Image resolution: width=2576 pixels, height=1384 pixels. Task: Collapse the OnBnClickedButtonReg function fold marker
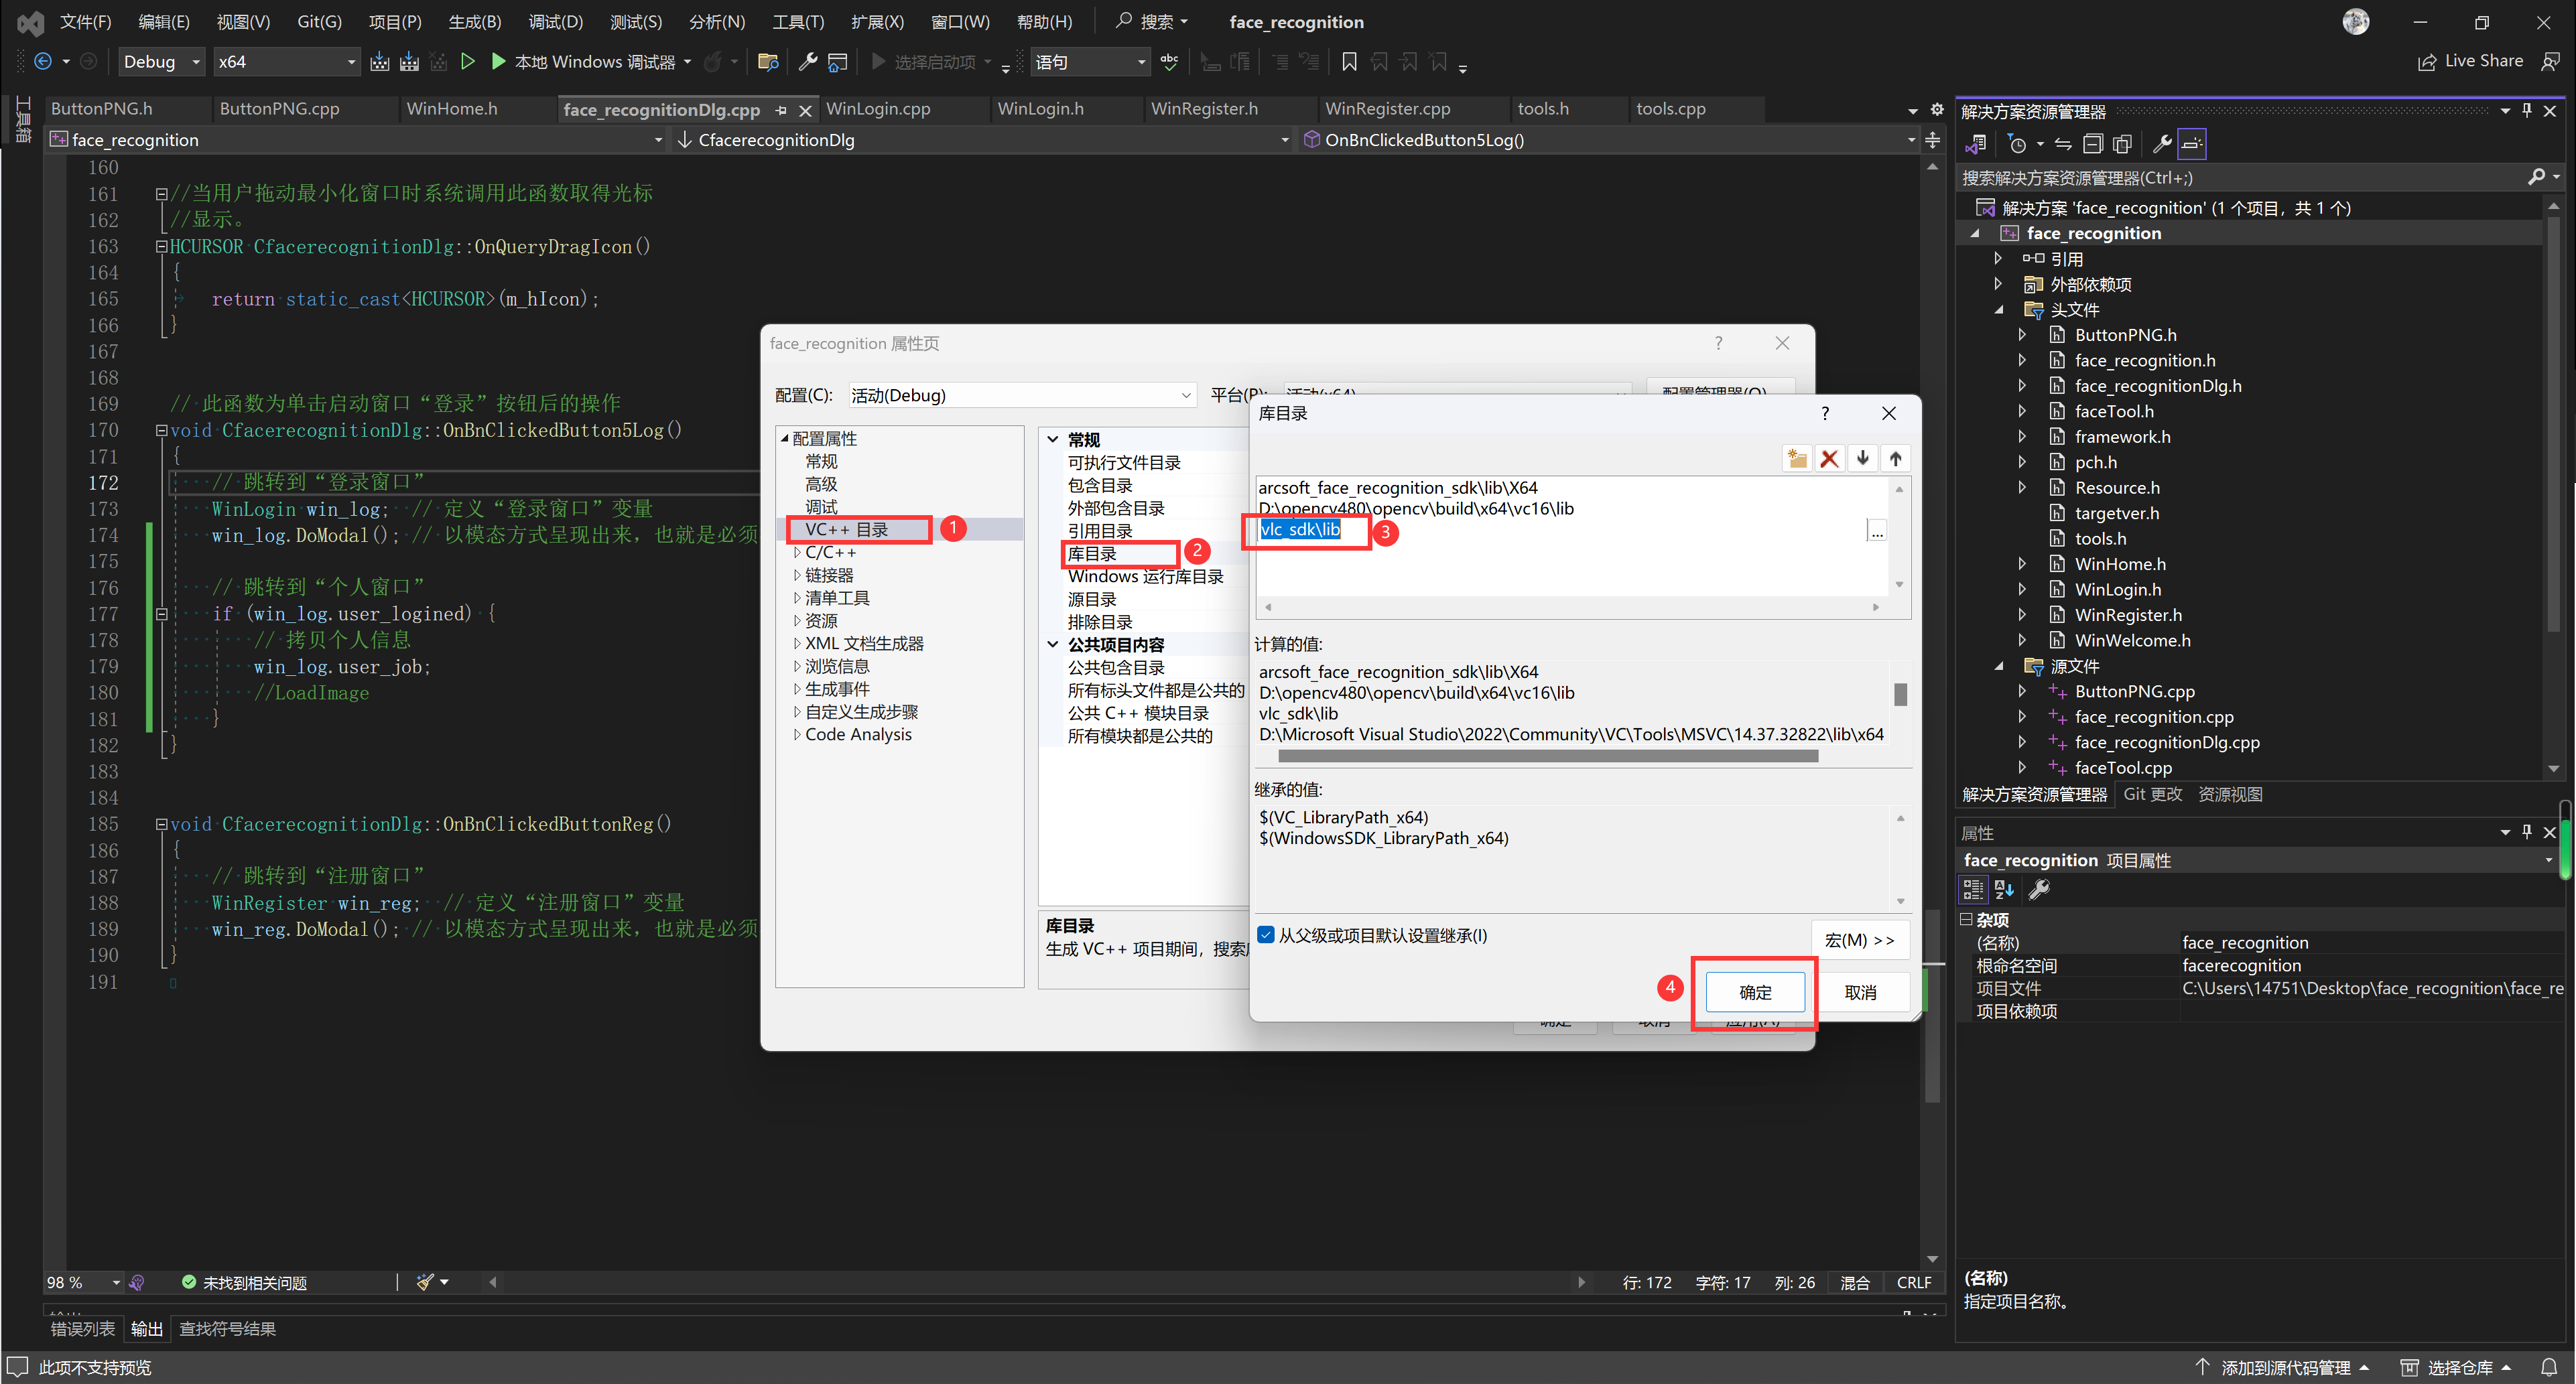click(x=161, y=824)
